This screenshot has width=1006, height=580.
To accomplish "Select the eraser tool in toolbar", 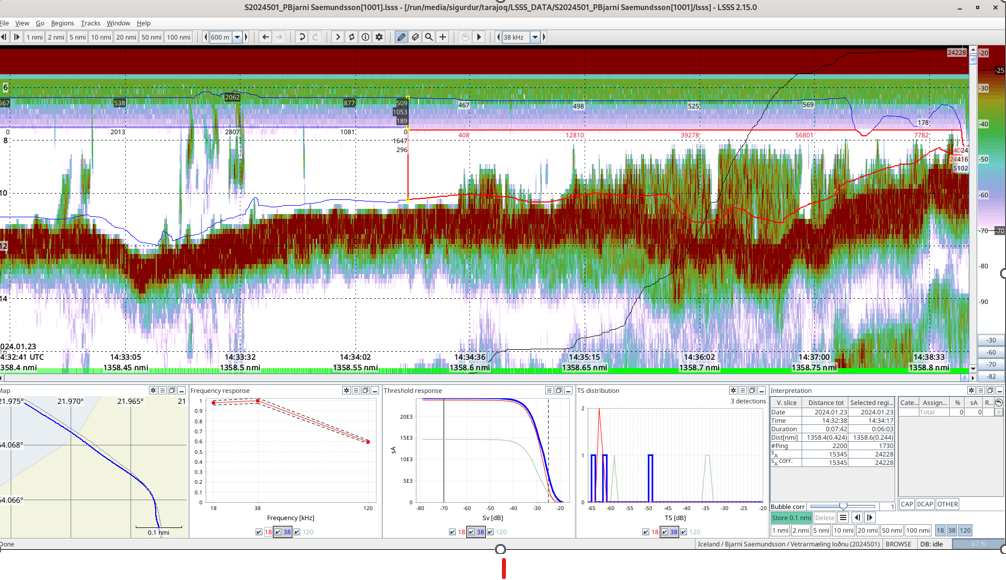I will [x=415, y=37].
